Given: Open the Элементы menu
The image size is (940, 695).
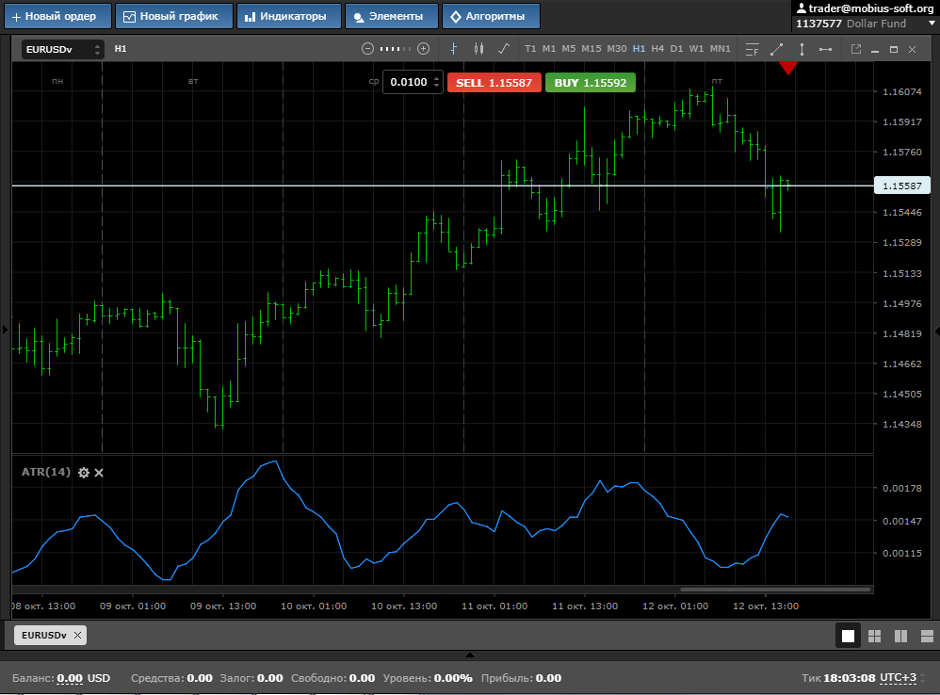Looking at the screenshot, I should 391,16.
